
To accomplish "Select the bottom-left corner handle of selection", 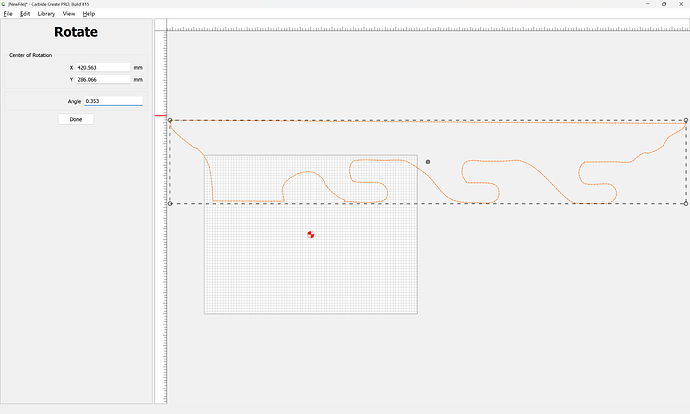I will click(x=170, y=203).
